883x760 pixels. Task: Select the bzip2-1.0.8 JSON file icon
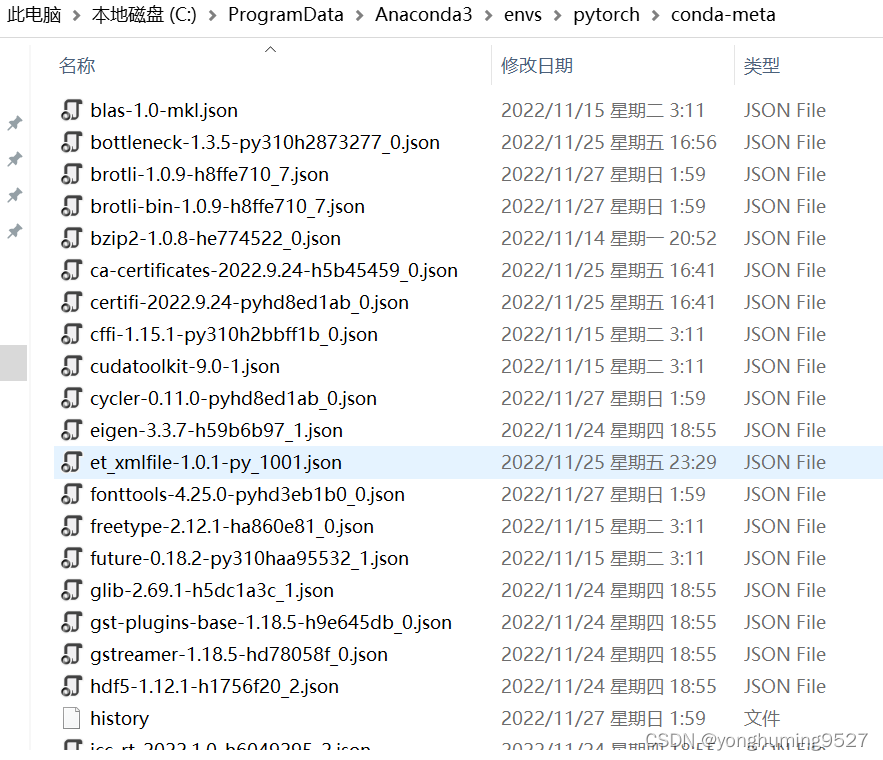pos(72,238)
